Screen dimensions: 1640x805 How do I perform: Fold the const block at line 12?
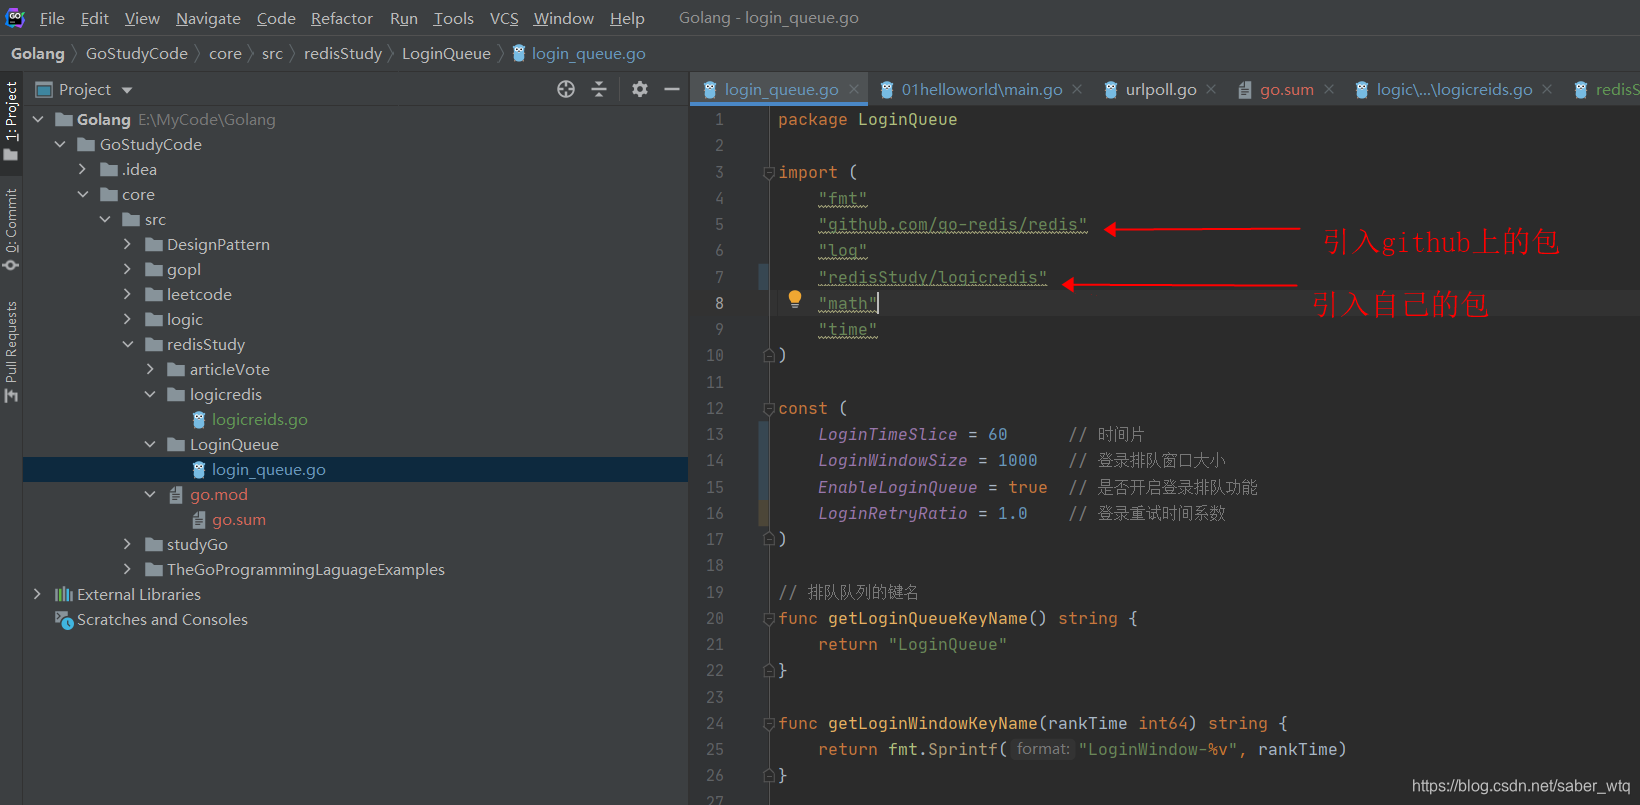[769, 408]
